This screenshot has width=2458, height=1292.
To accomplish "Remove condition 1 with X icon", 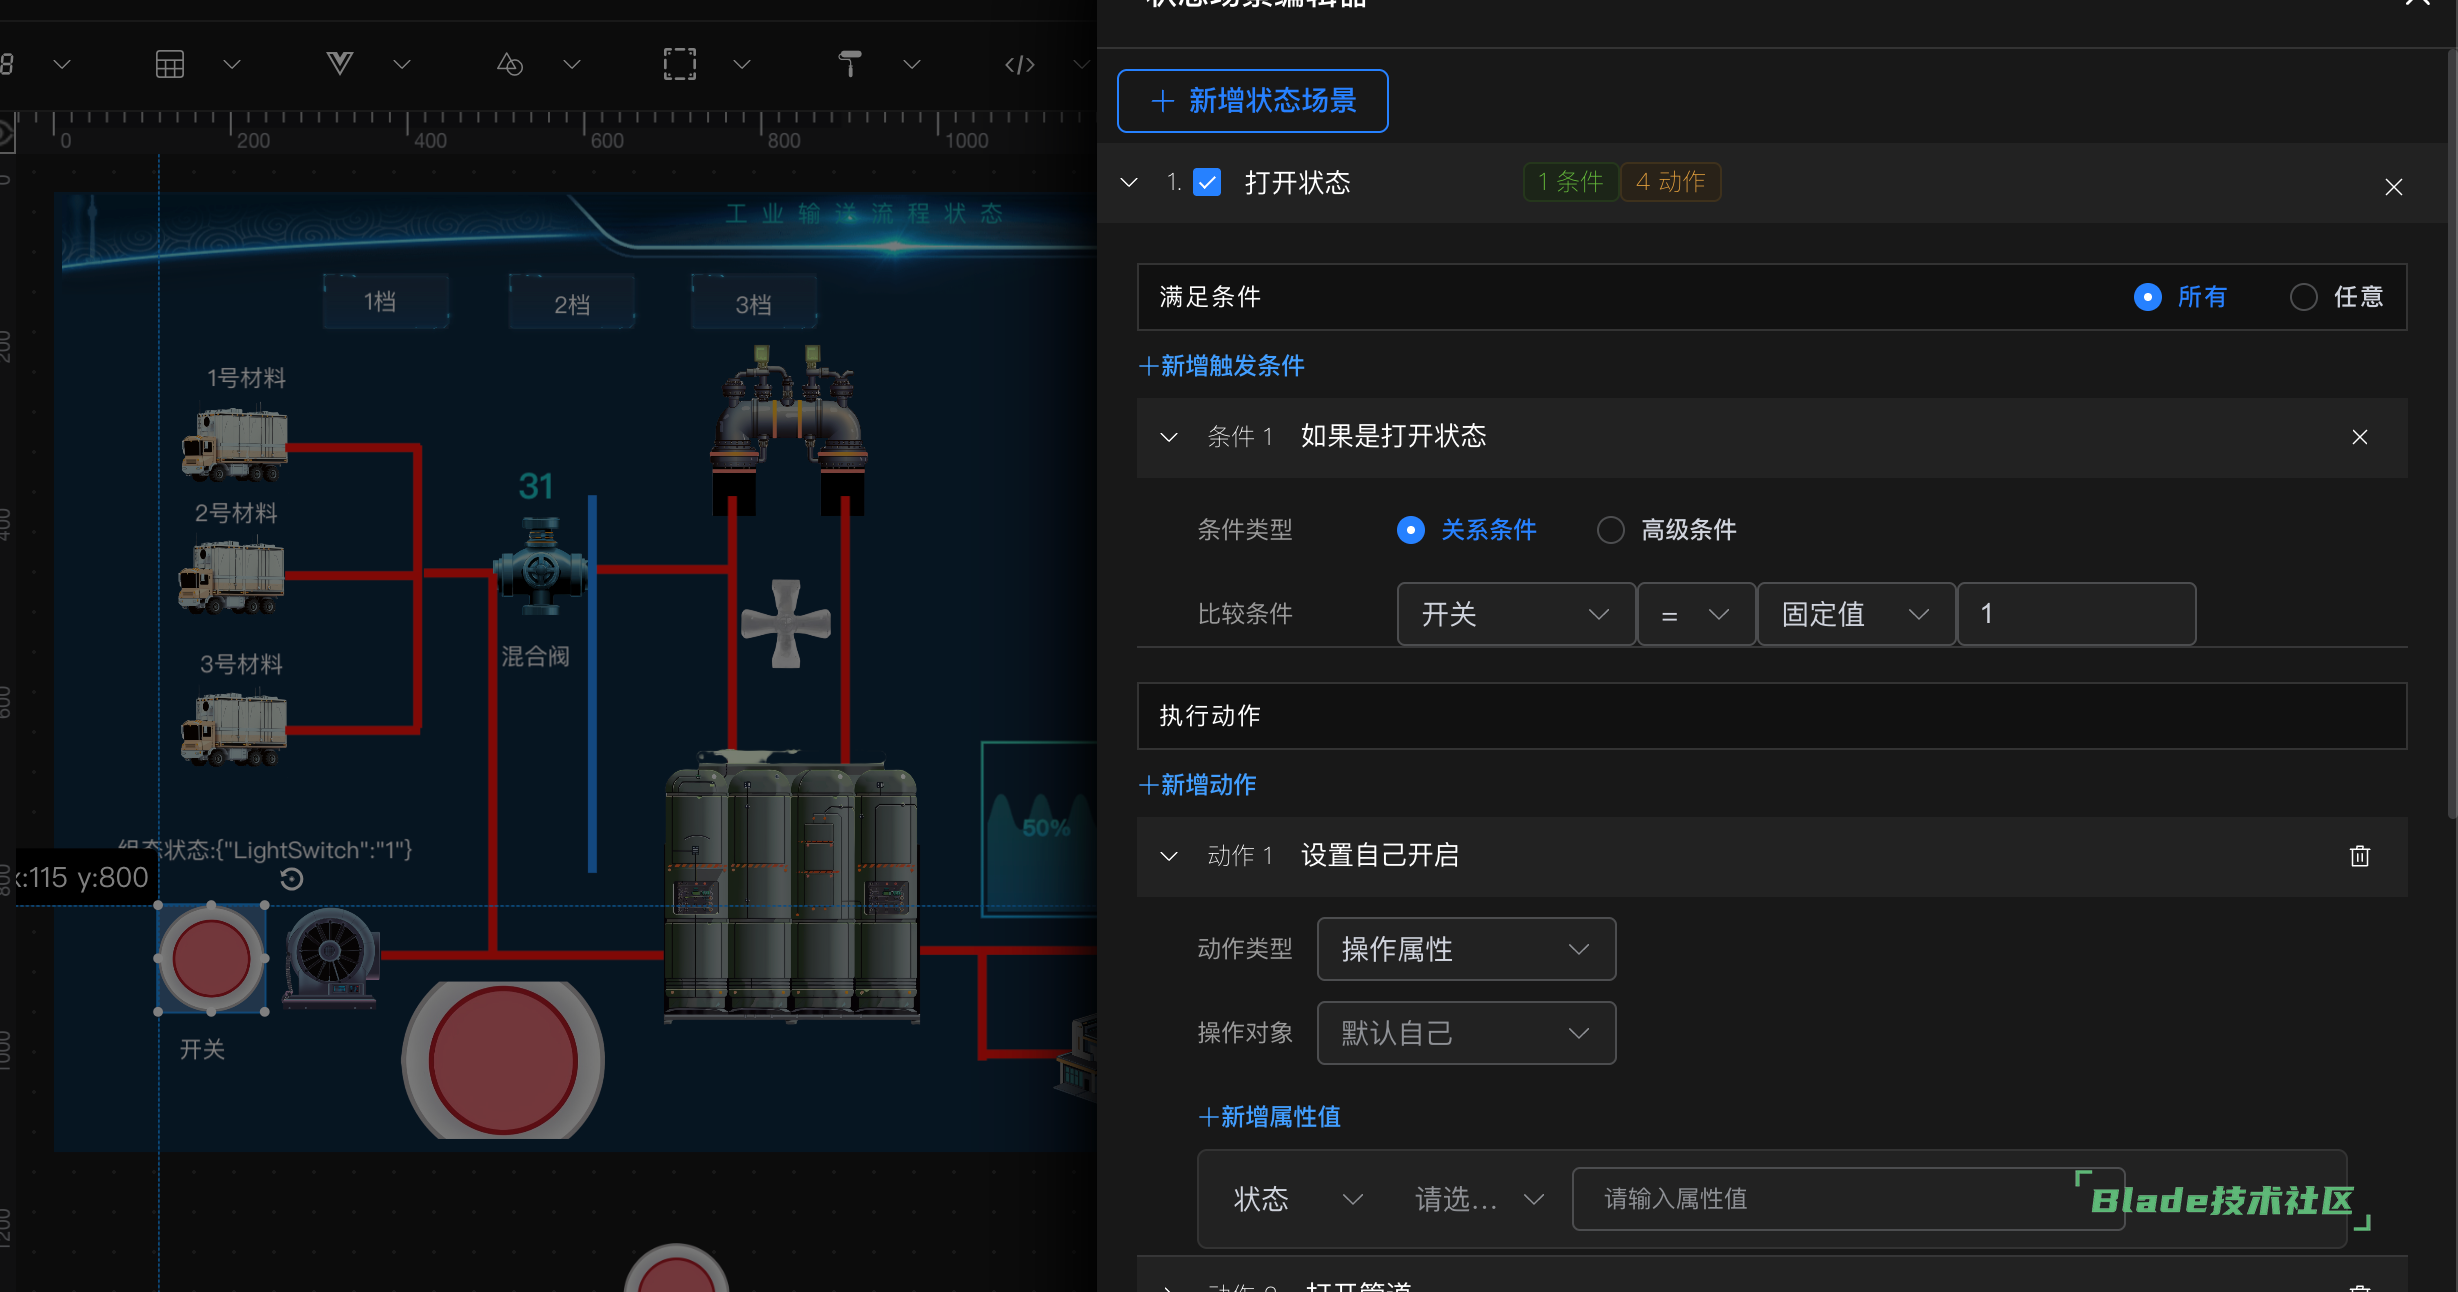I will pyautogui.click(x=2359, y=437).
